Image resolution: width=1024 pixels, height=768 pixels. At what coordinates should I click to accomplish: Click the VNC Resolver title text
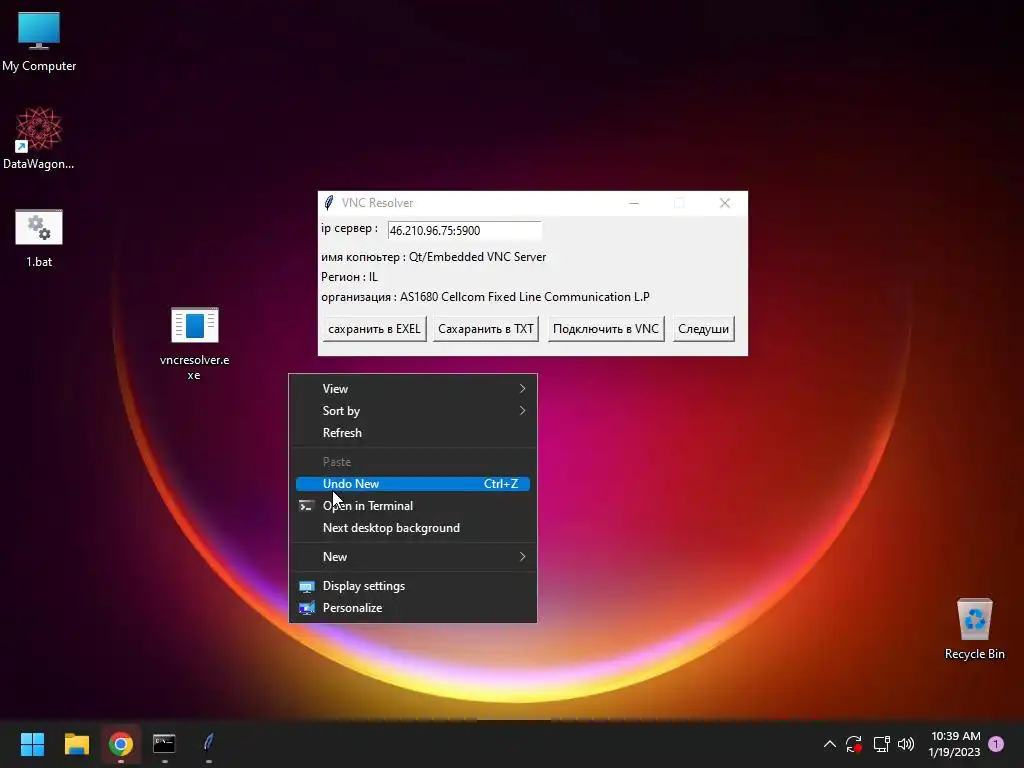tap(377, 203)
